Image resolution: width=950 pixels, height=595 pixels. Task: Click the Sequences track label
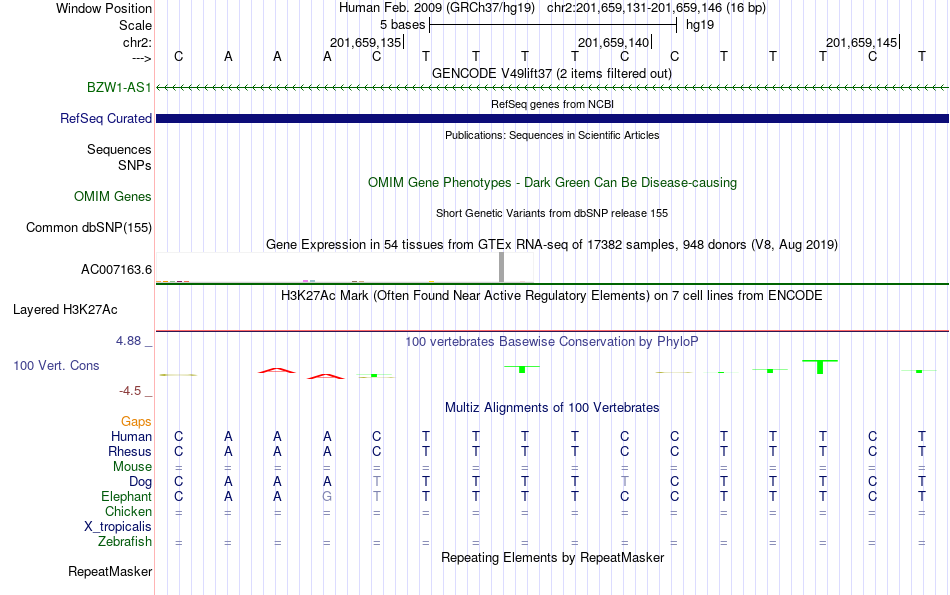[119, 149]
